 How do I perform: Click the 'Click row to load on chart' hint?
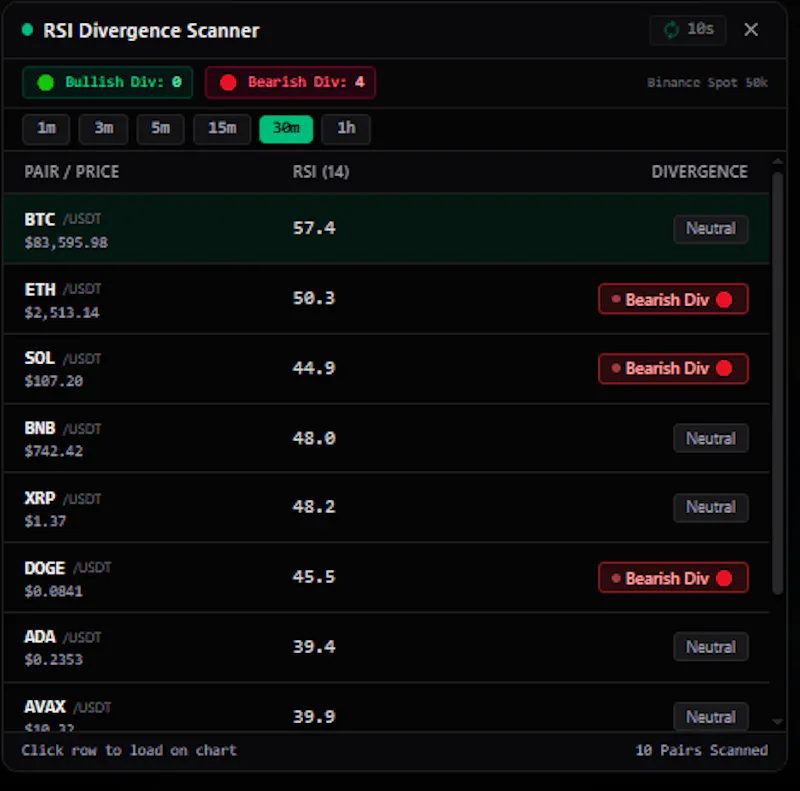pos(129,750)
